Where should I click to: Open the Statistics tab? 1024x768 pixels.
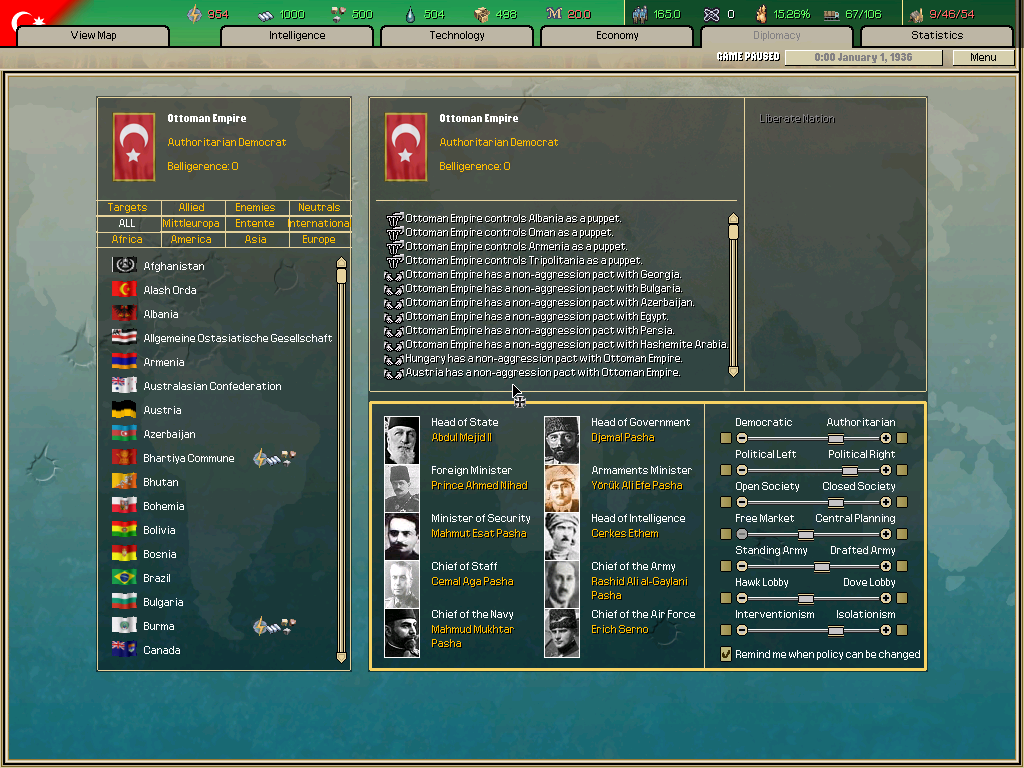click(935, 35)
